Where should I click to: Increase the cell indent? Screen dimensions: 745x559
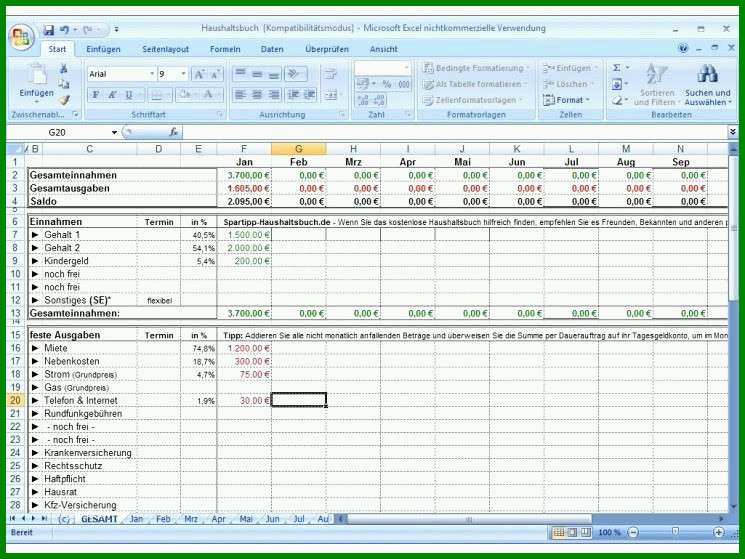(x=309, y=95)
